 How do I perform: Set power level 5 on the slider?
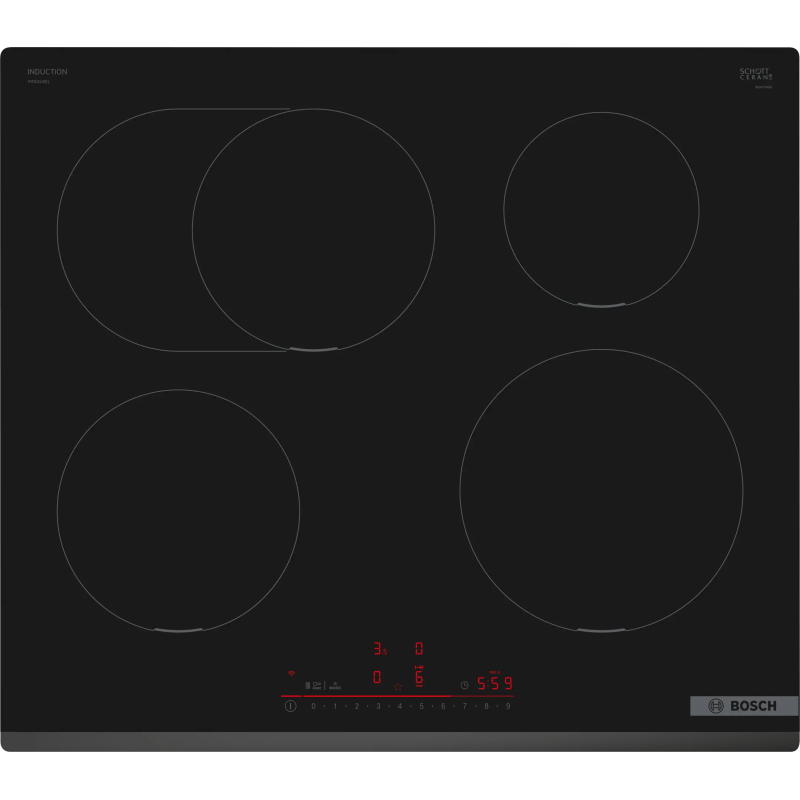(421, 706)
